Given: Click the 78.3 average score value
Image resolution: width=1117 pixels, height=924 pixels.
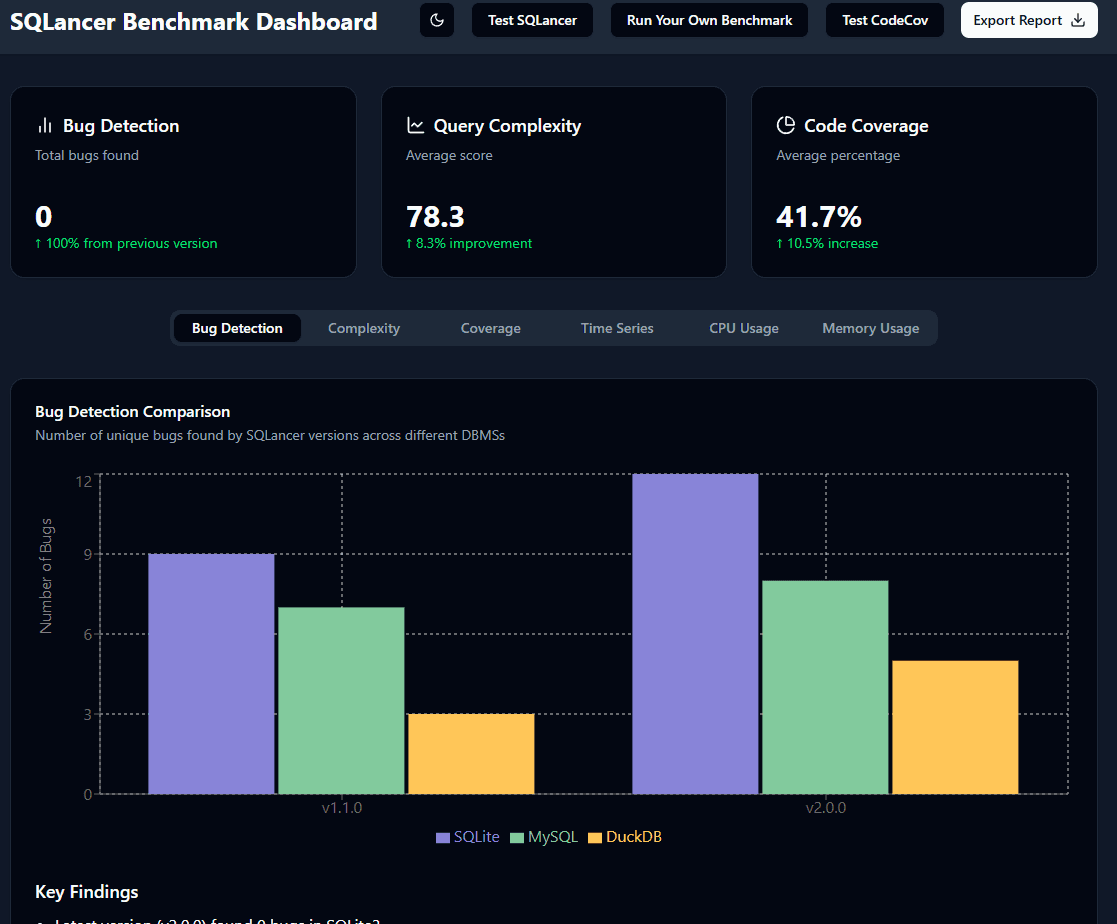Looking at the screenshot, I should click(x=435, y=217).
